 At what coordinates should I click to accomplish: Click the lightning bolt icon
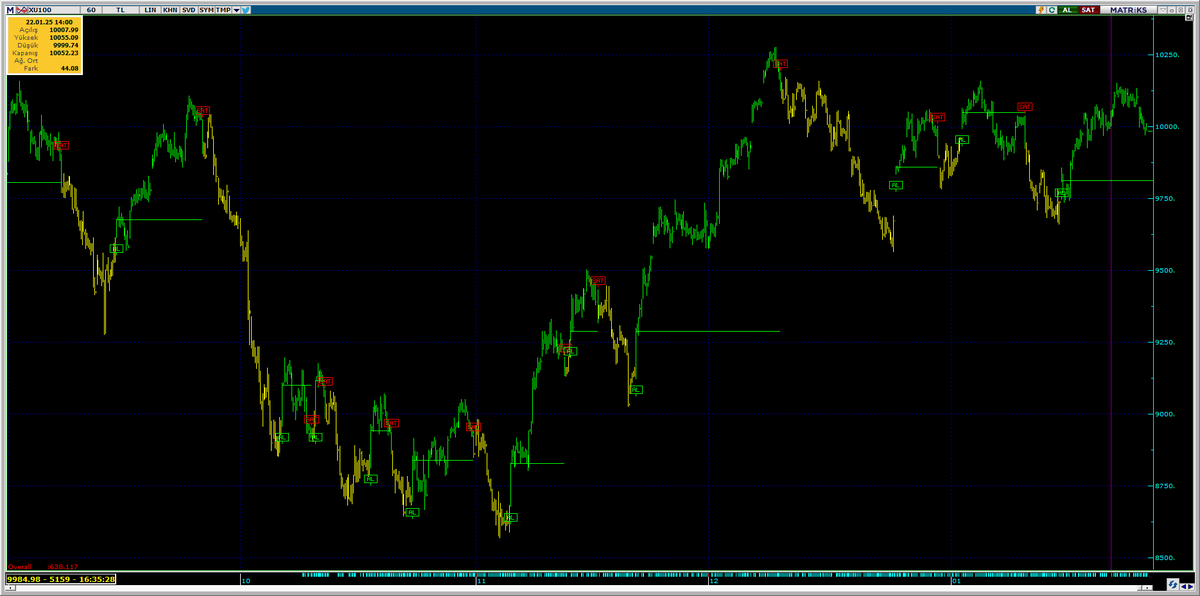pos(1041,10)
